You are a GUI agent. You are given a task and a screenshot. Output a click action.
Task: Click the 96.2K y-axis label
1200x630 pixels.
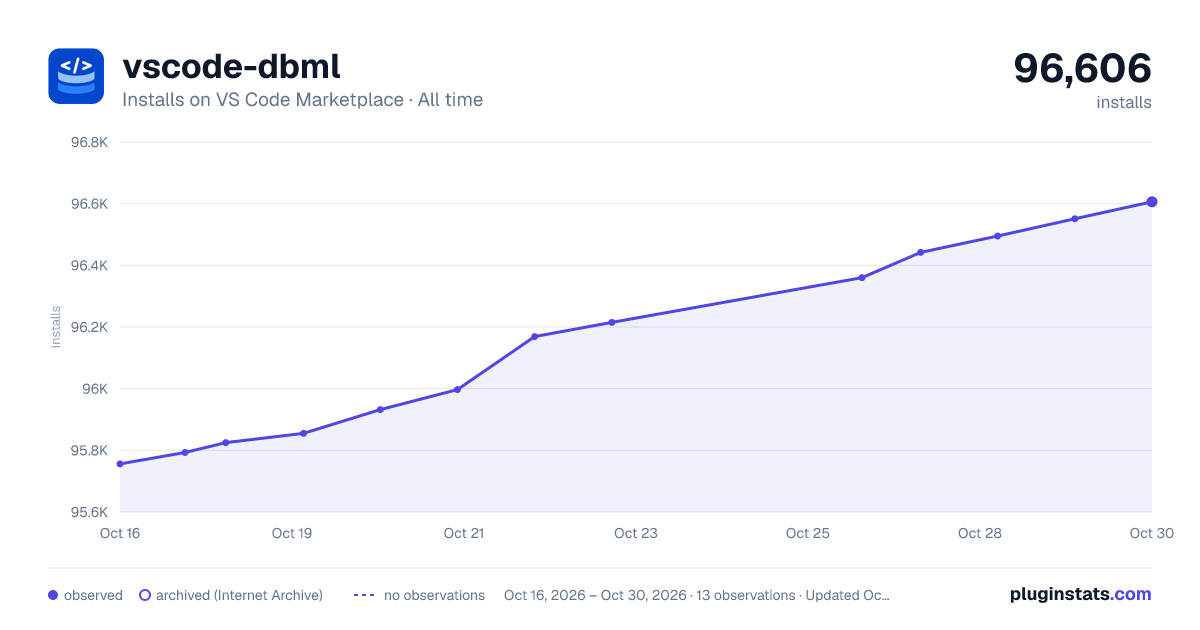(x=88, y=327)
